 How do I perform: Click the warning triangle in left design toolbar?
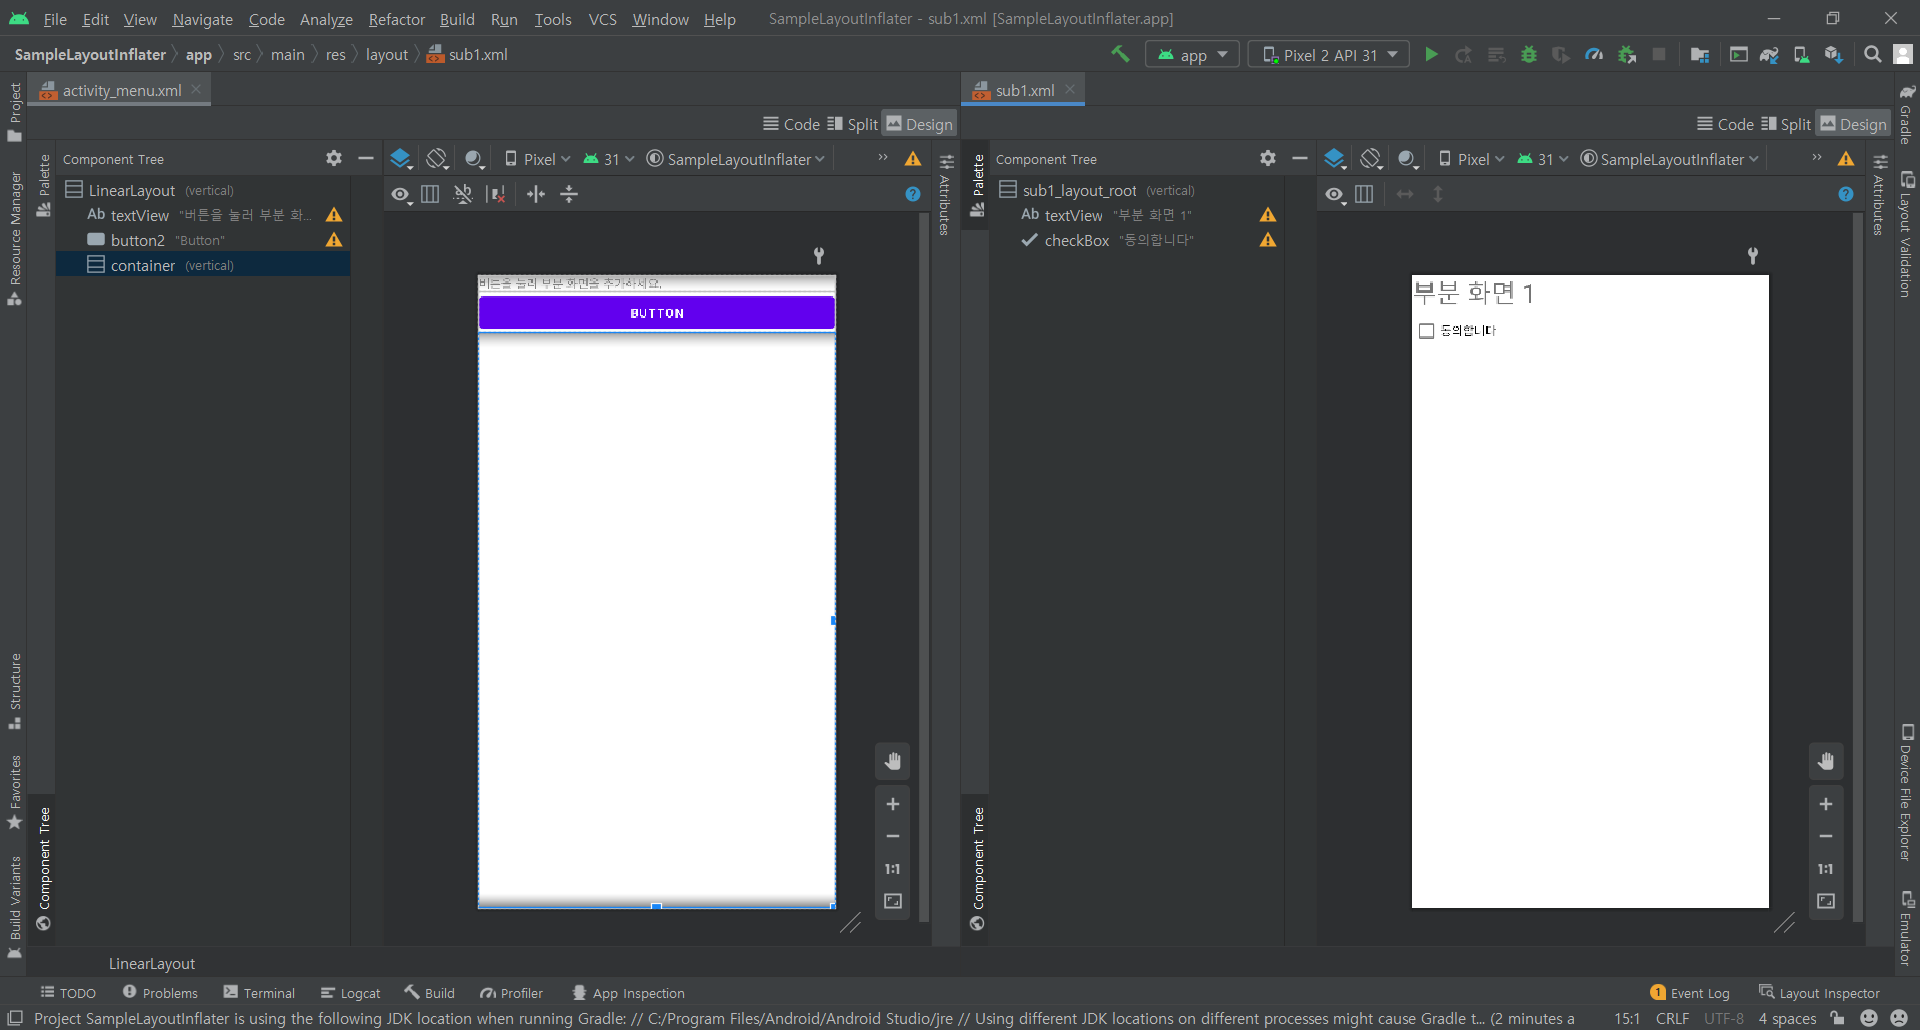pyautogui.click(x=913, y=158)
